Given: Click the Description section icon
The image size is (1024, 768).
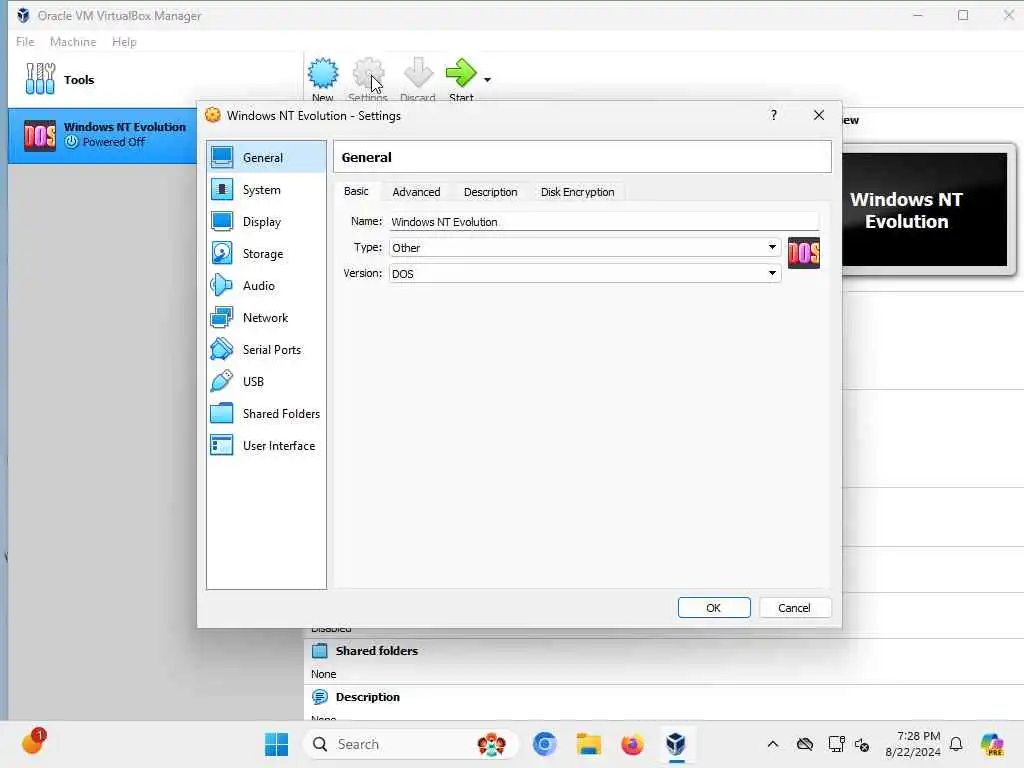Looking at the screenshot, I should (319, 697).
